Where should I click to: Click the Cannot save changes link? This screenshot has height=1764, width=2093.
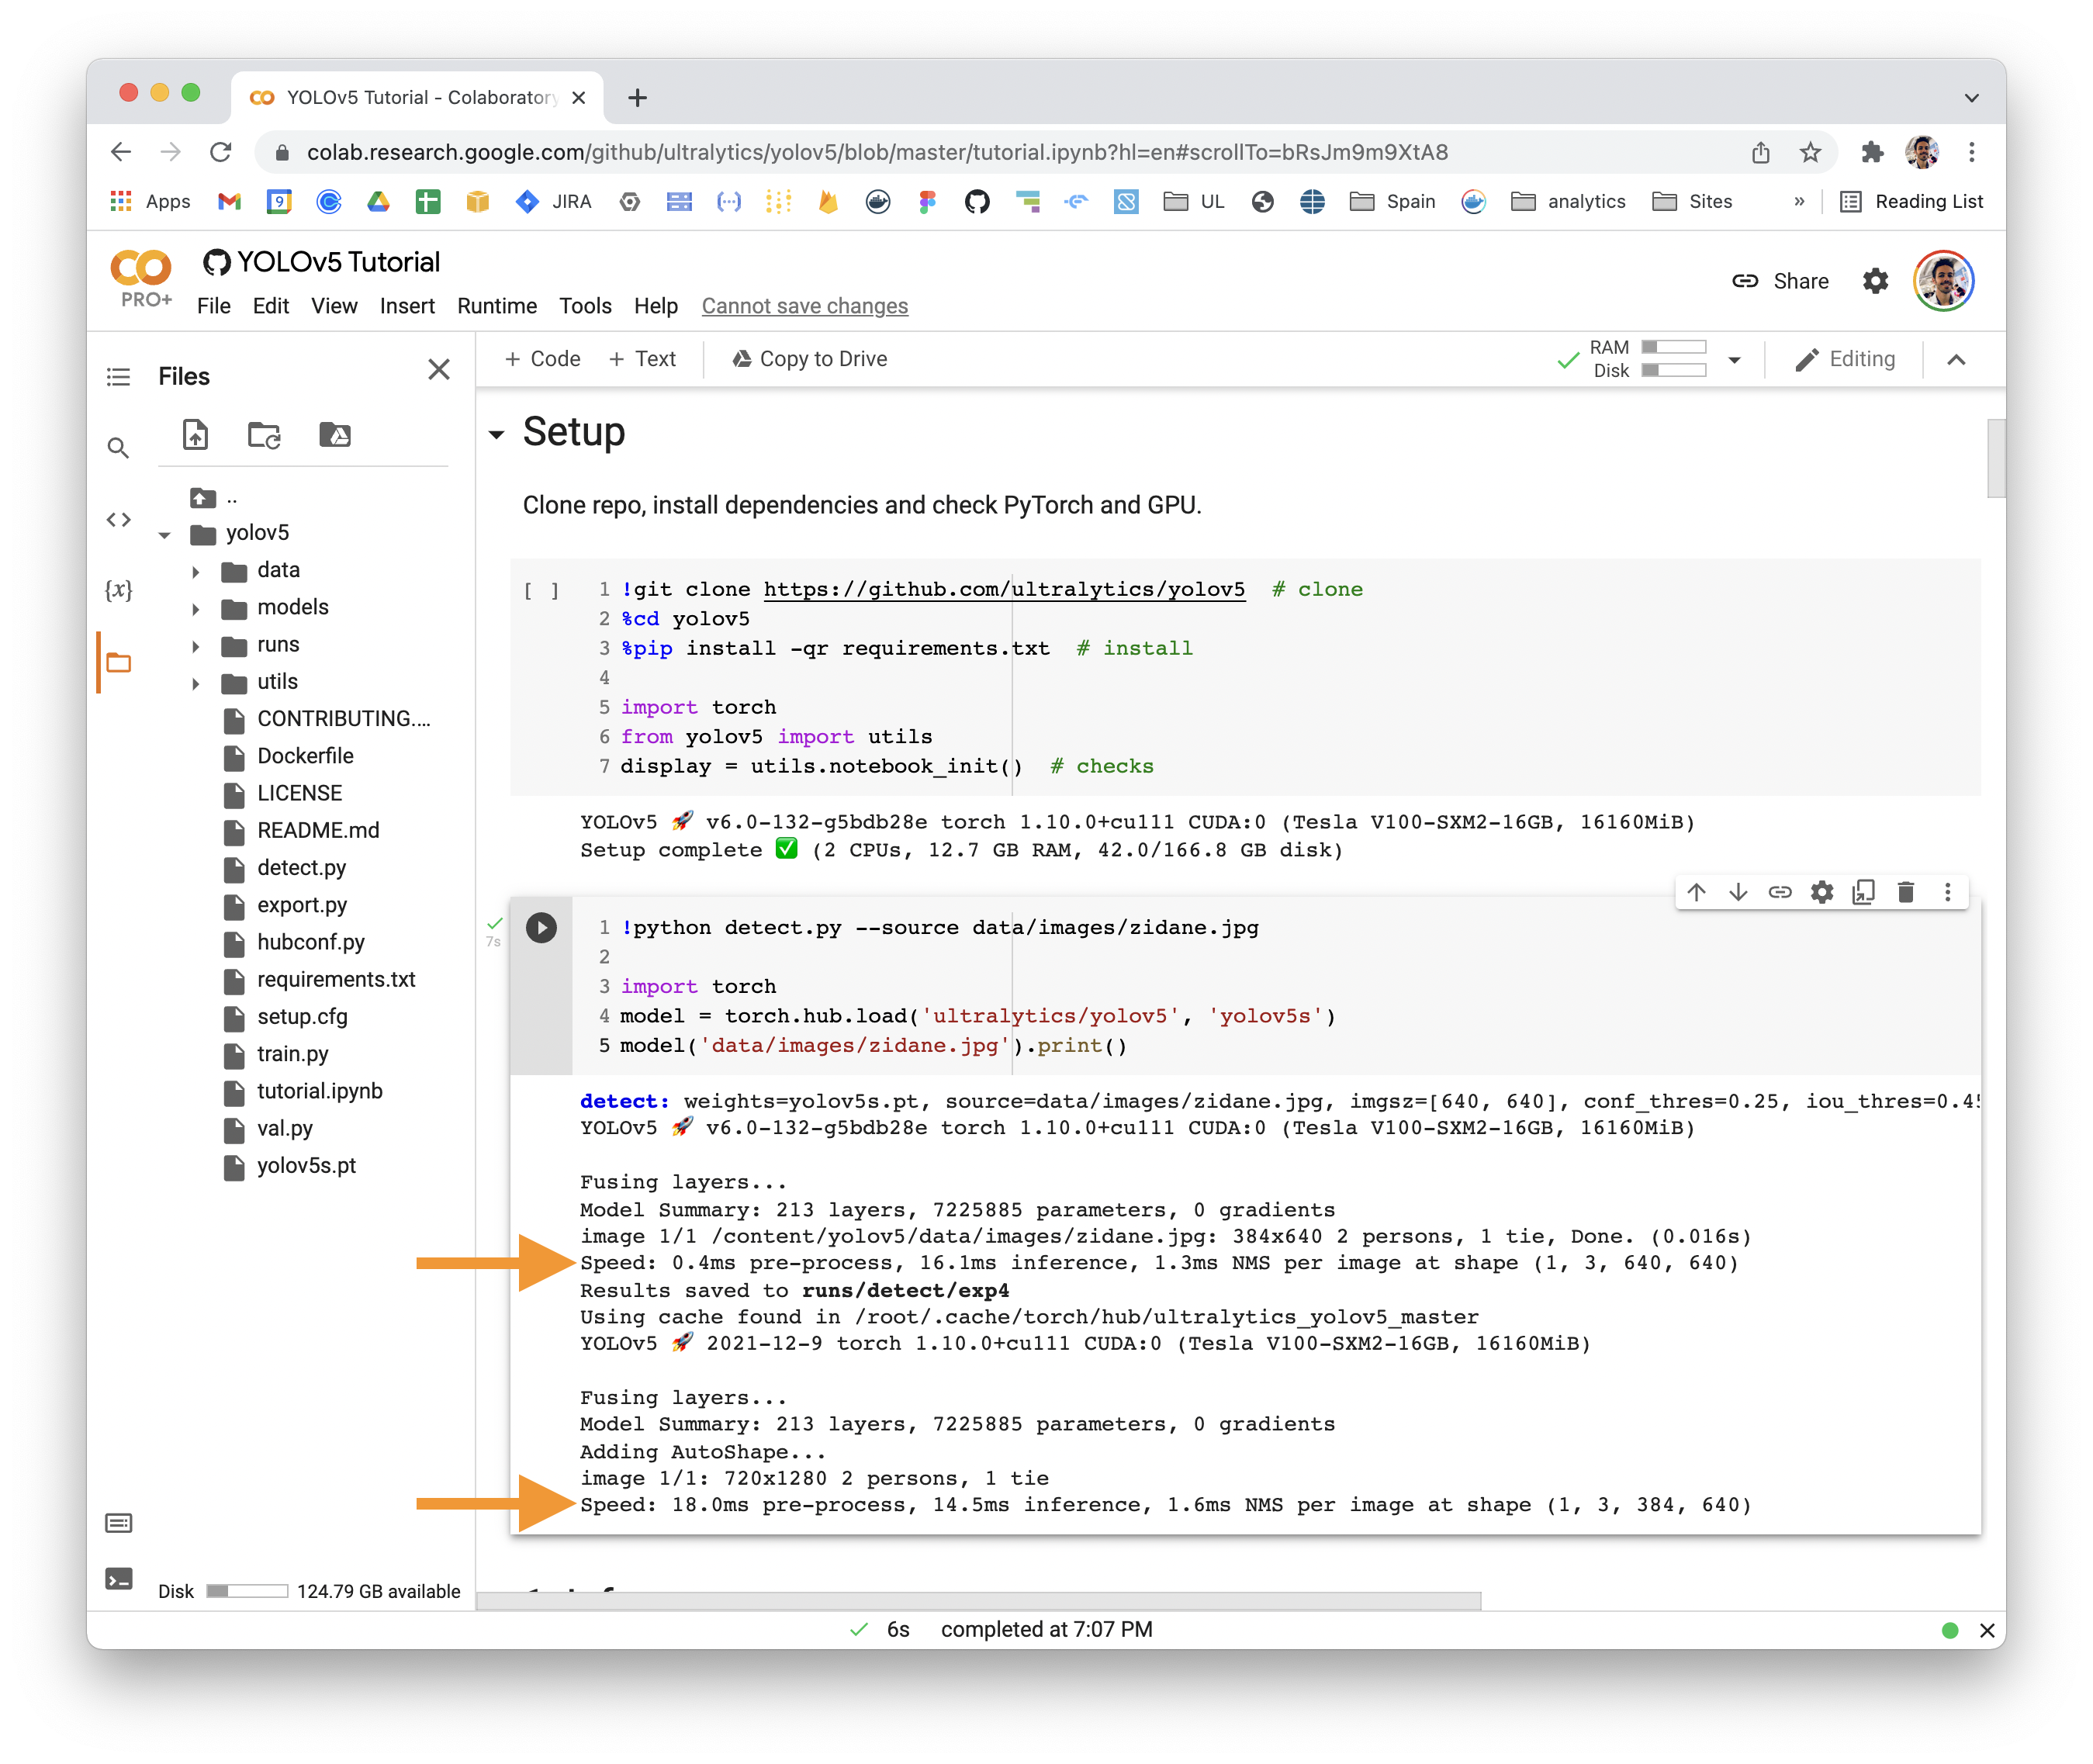(805, 306)
